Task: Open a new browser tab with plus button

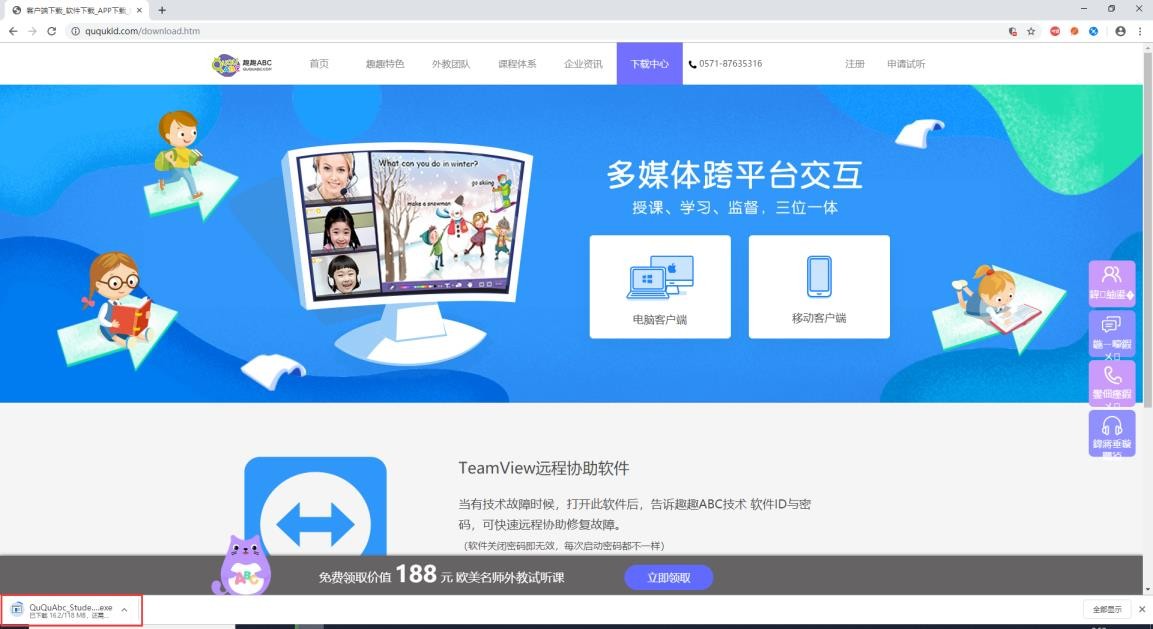Action: coord(162,10)
